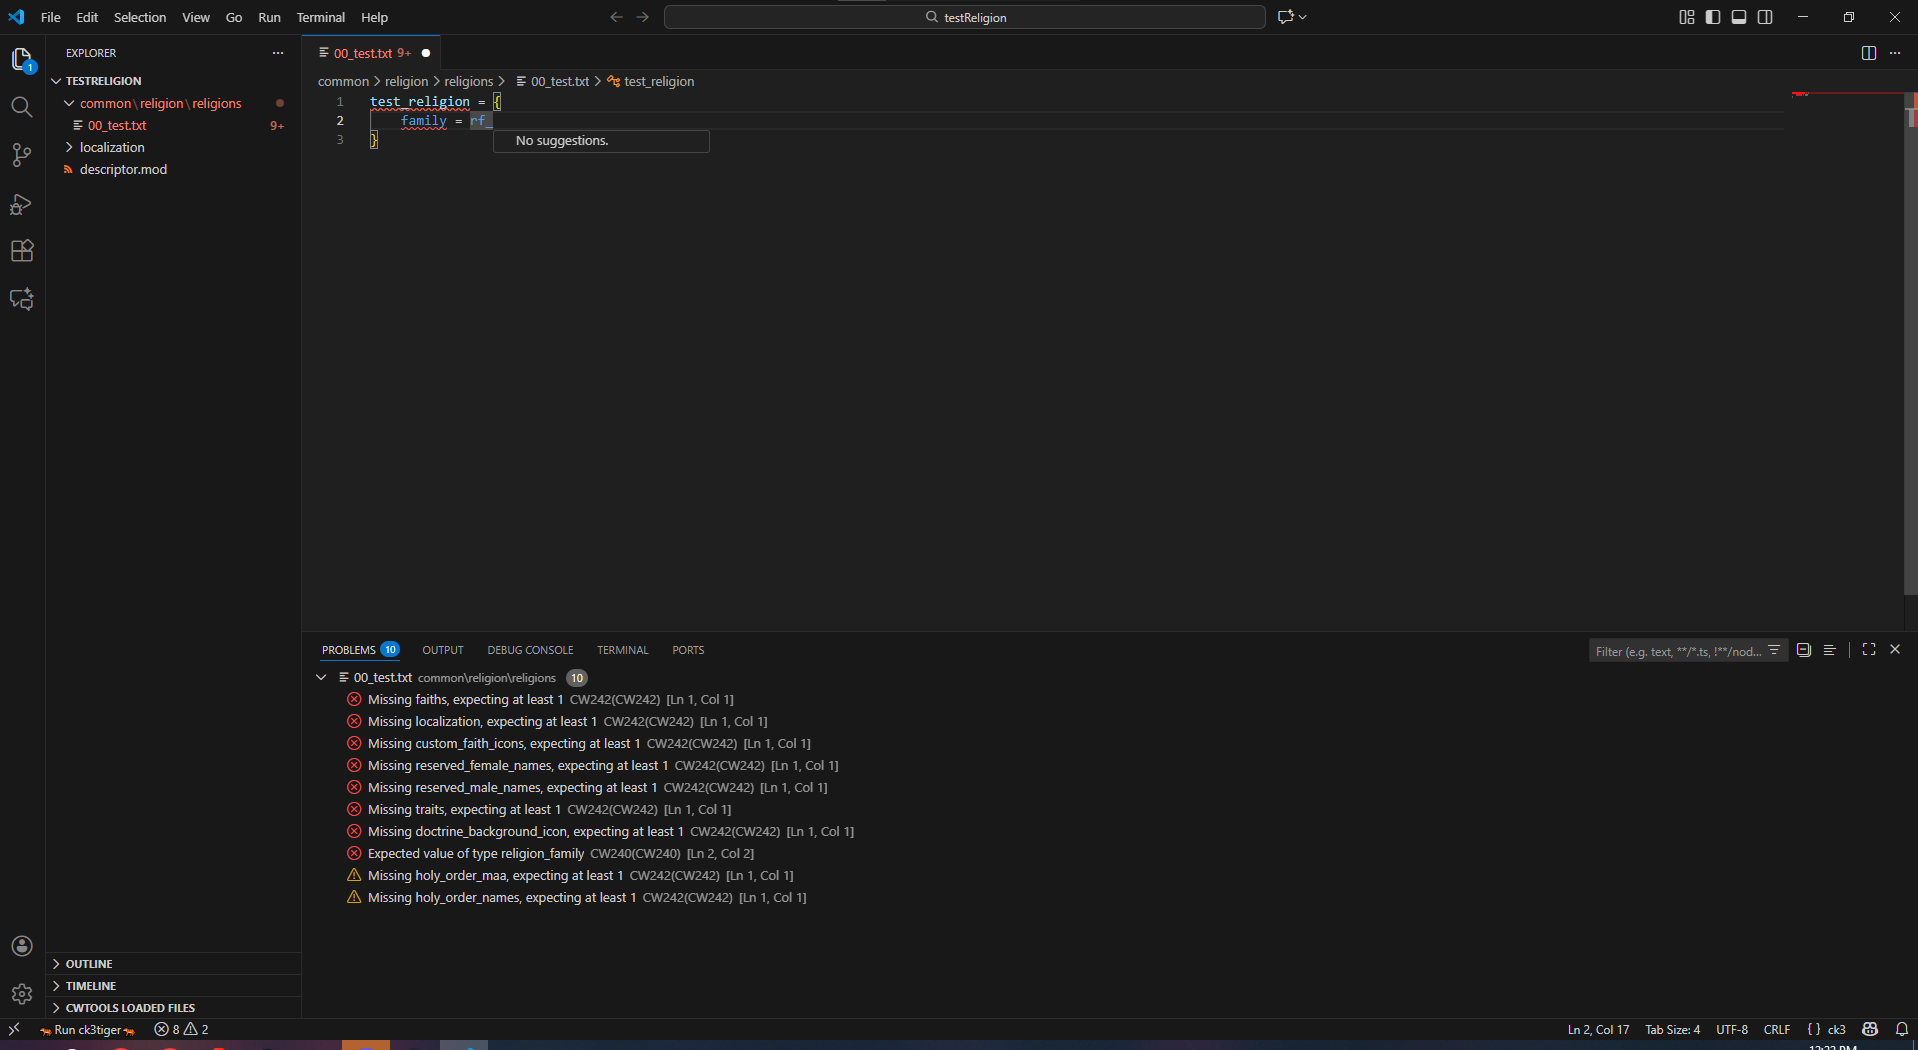
Task: Click Run ck3tiger in status bar
Action: point(88,1030)
